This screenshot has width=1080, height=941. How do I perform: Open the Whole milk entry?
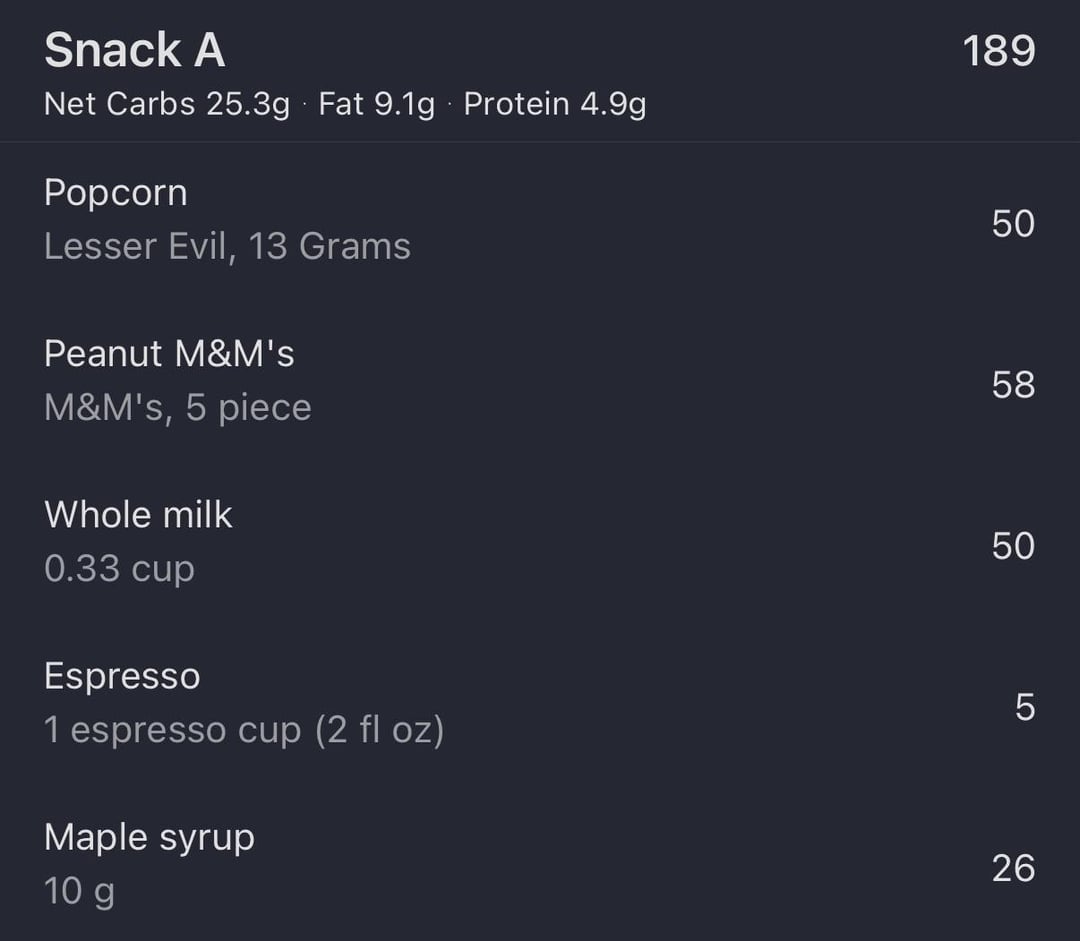point(138,515)
